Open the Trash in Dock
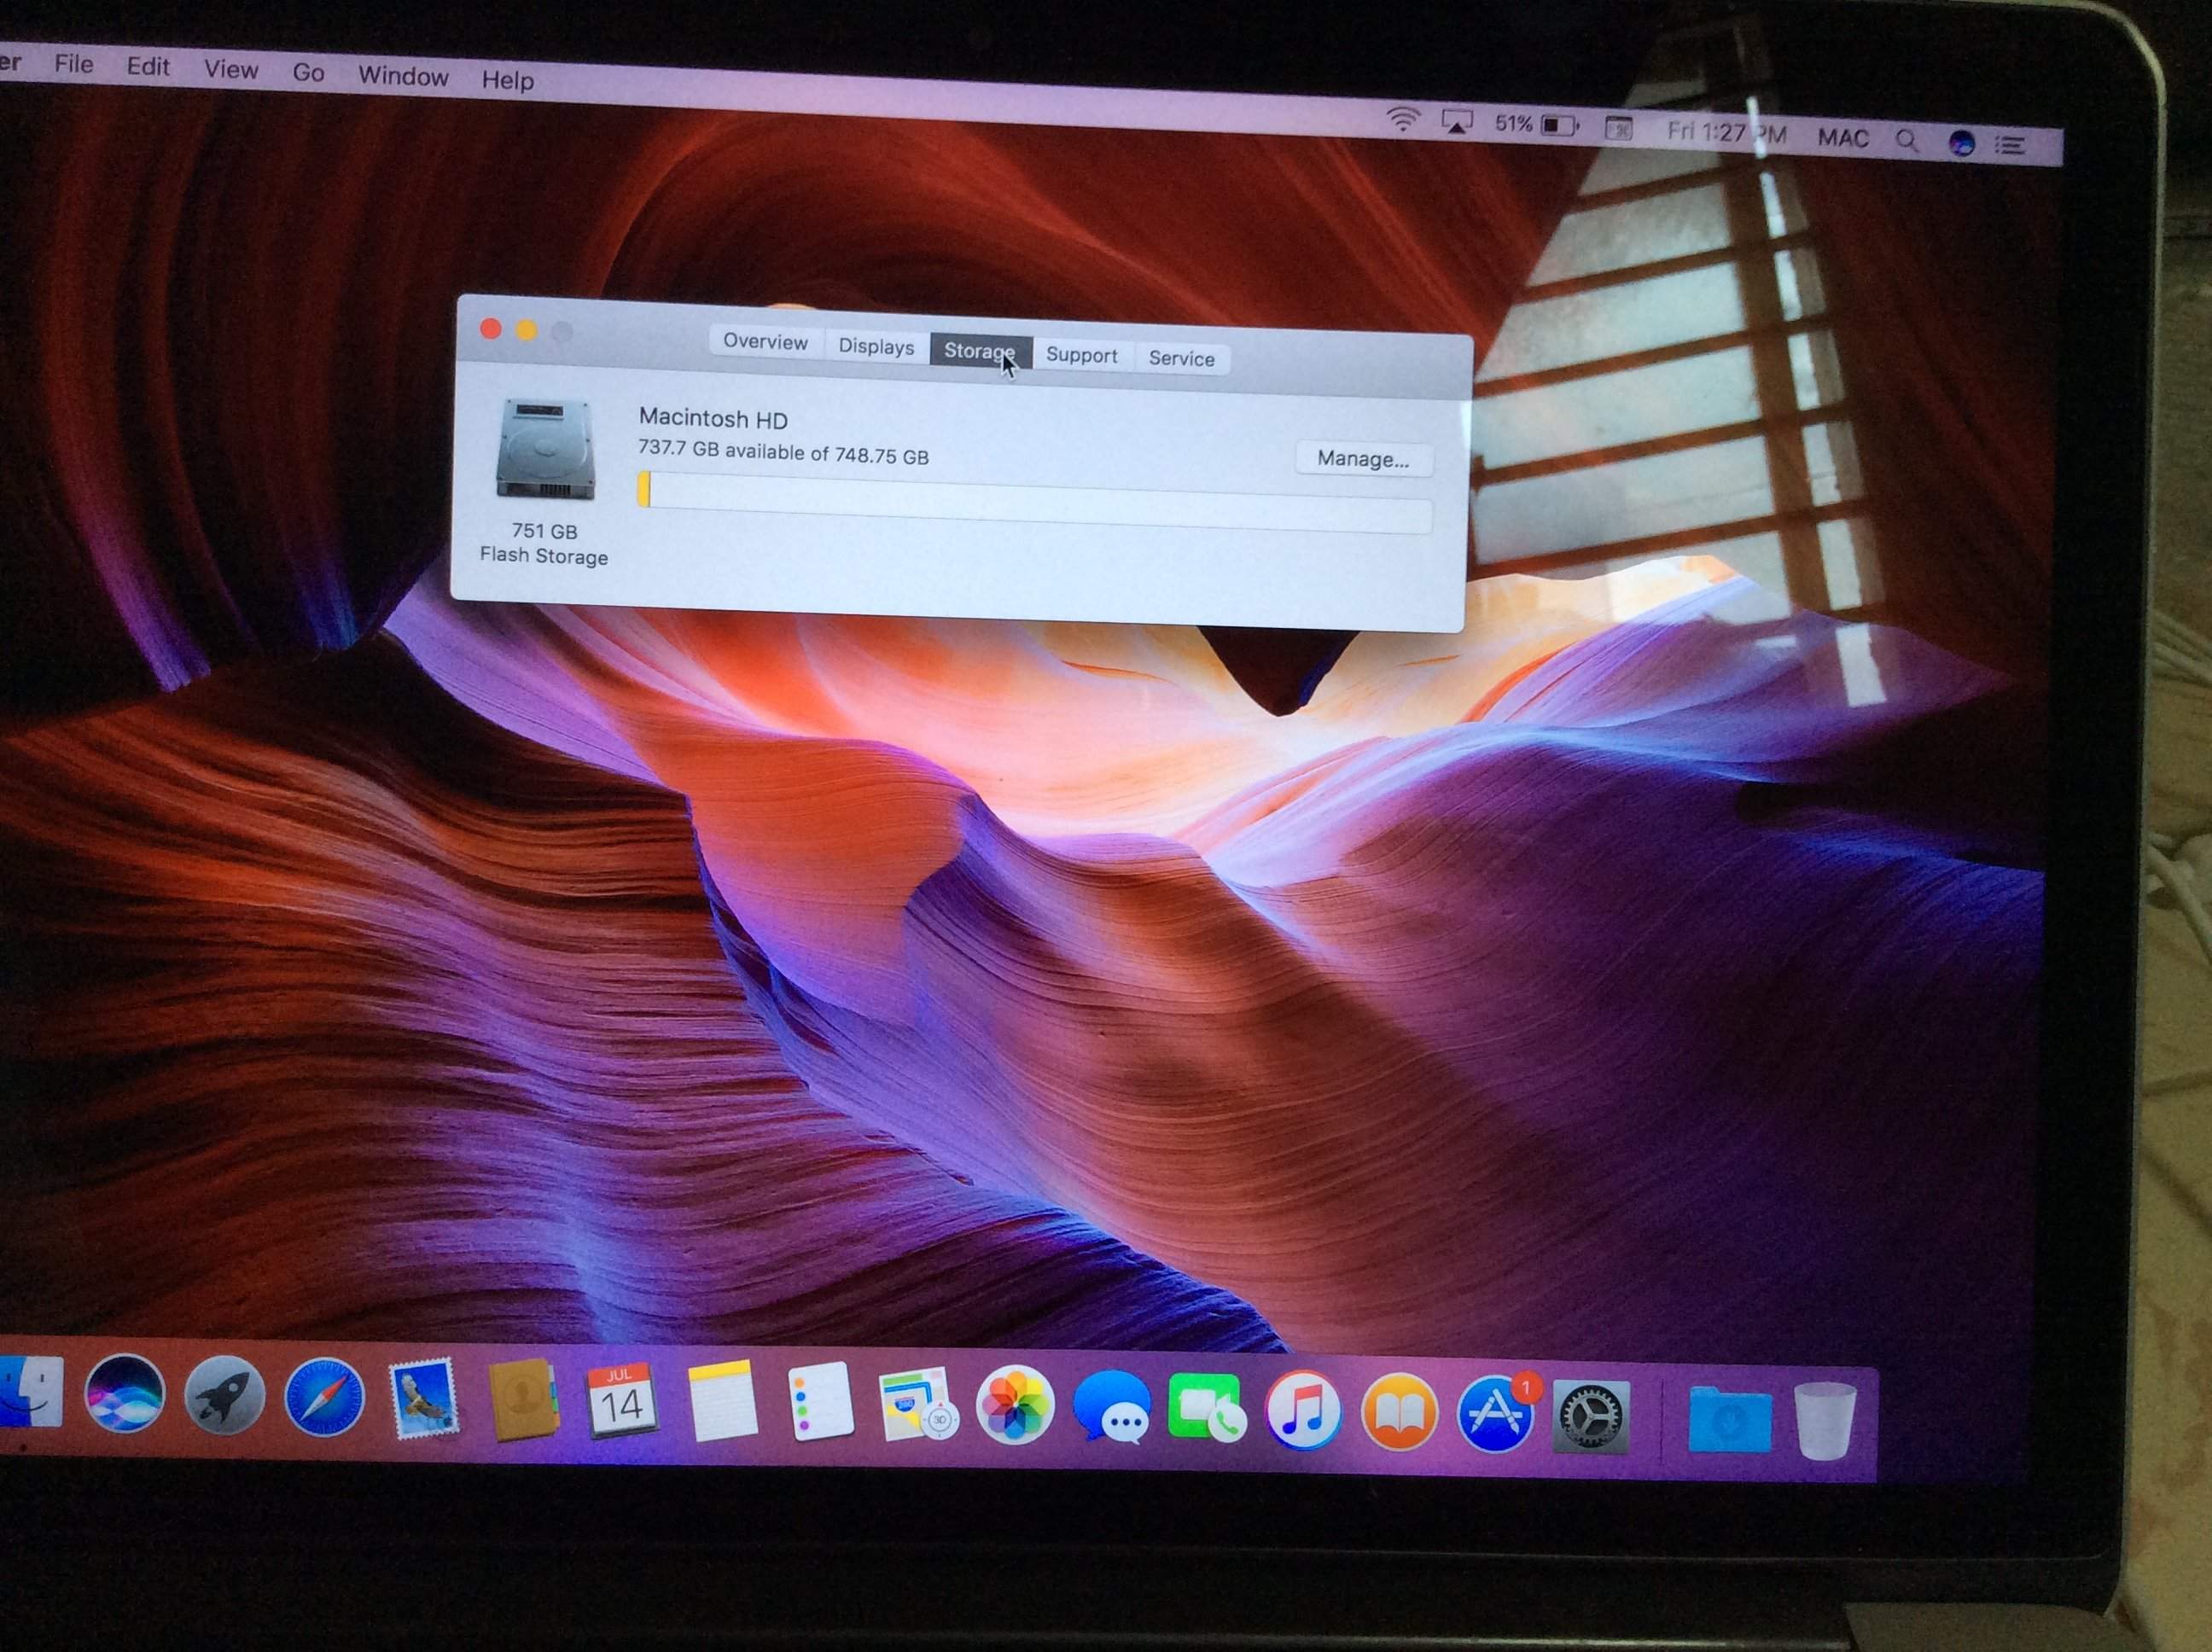The height and width of the screenshot is (1652, 2212). tap(1825, 1420)
